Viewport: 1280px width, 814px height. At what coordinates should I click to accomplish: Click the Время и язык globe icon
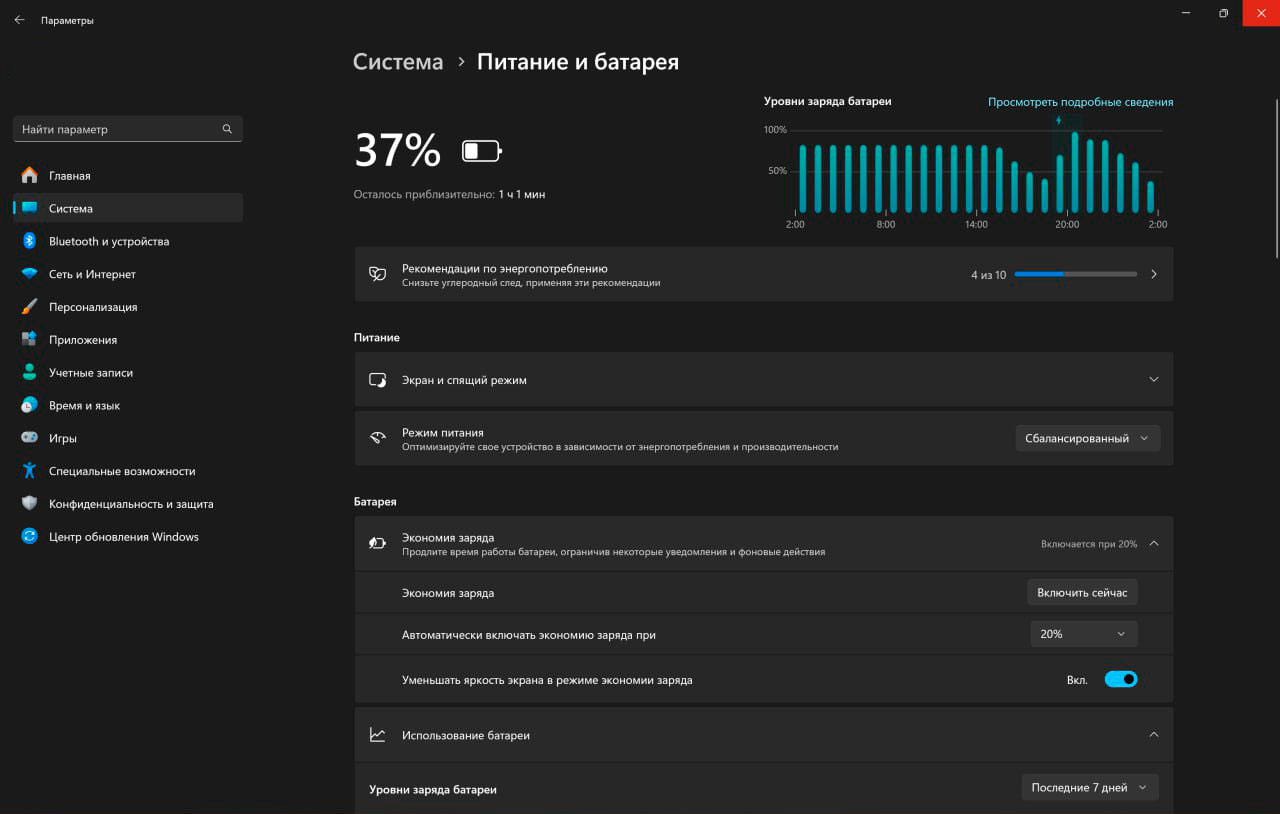[x=30, y=405]
